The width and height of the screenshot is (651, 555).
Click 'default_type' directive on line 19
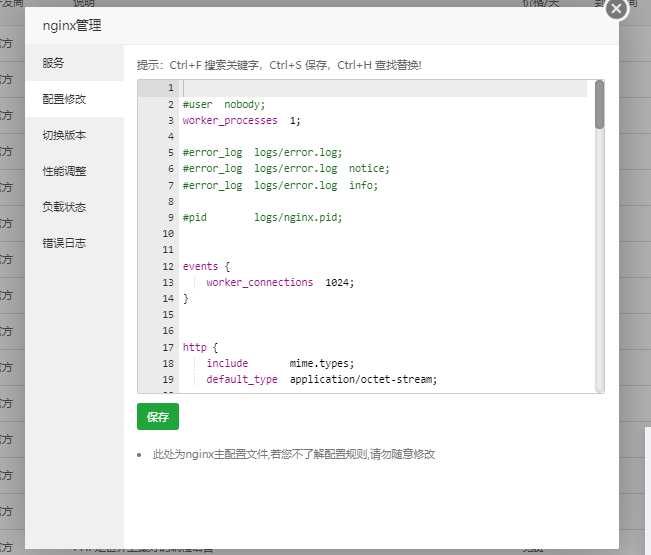[x=242, y=379]
